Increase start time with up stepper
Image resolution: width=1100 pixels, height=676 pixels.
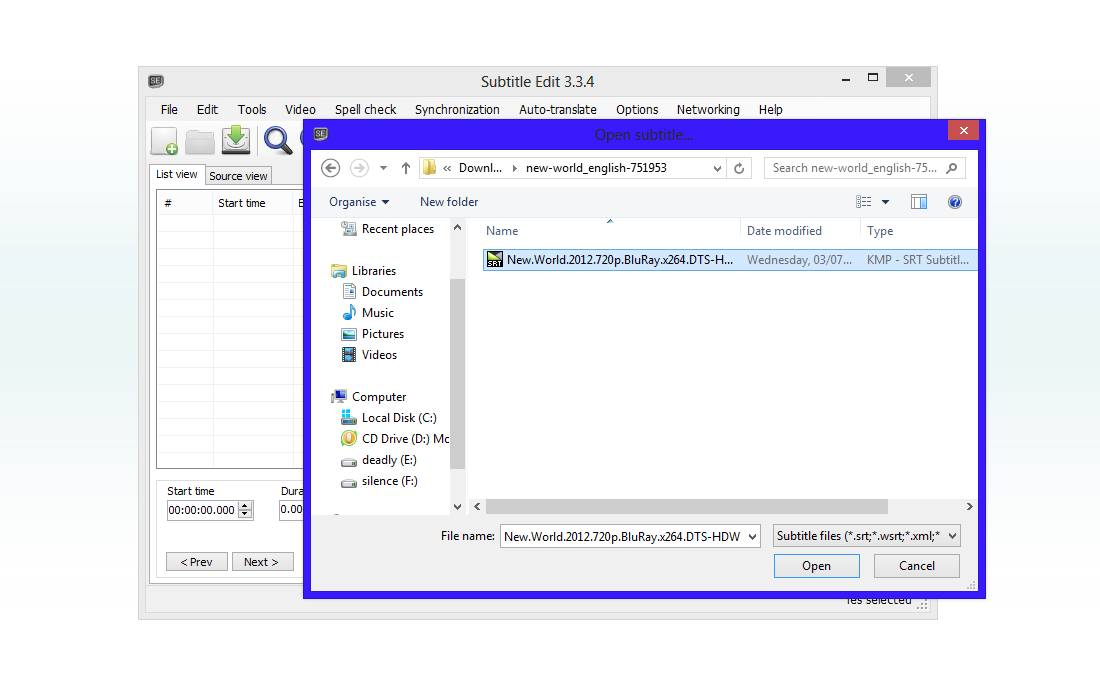click(245, 506)
